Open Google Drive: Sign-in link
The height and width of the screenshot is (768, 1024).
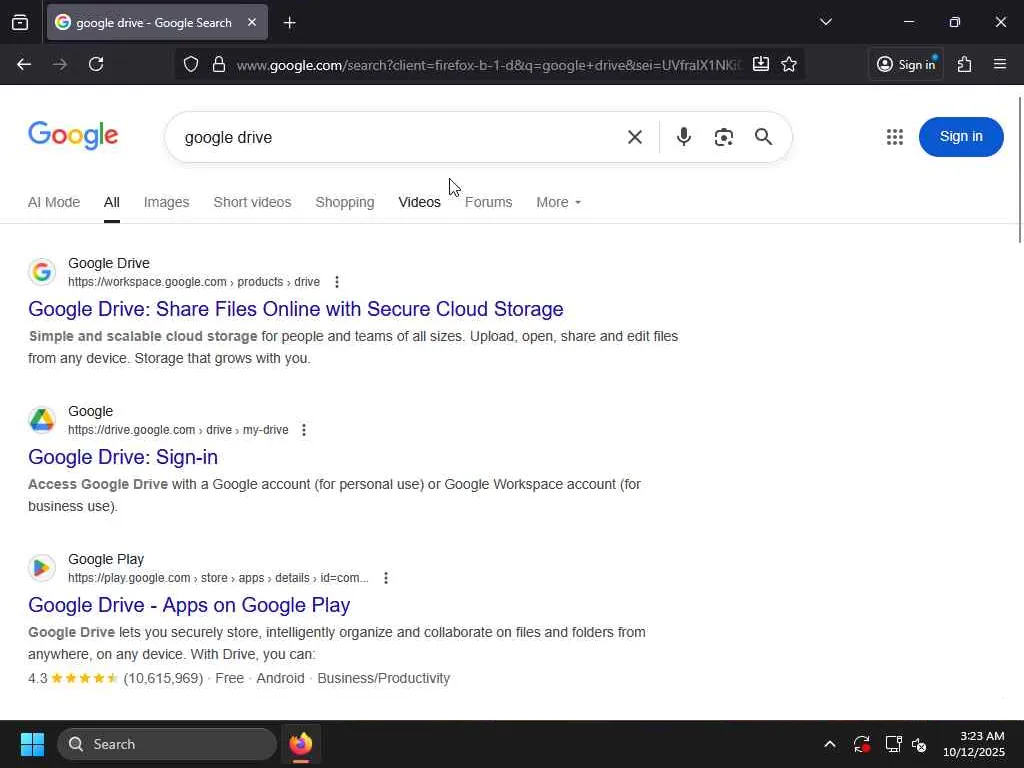coord(123,457)
